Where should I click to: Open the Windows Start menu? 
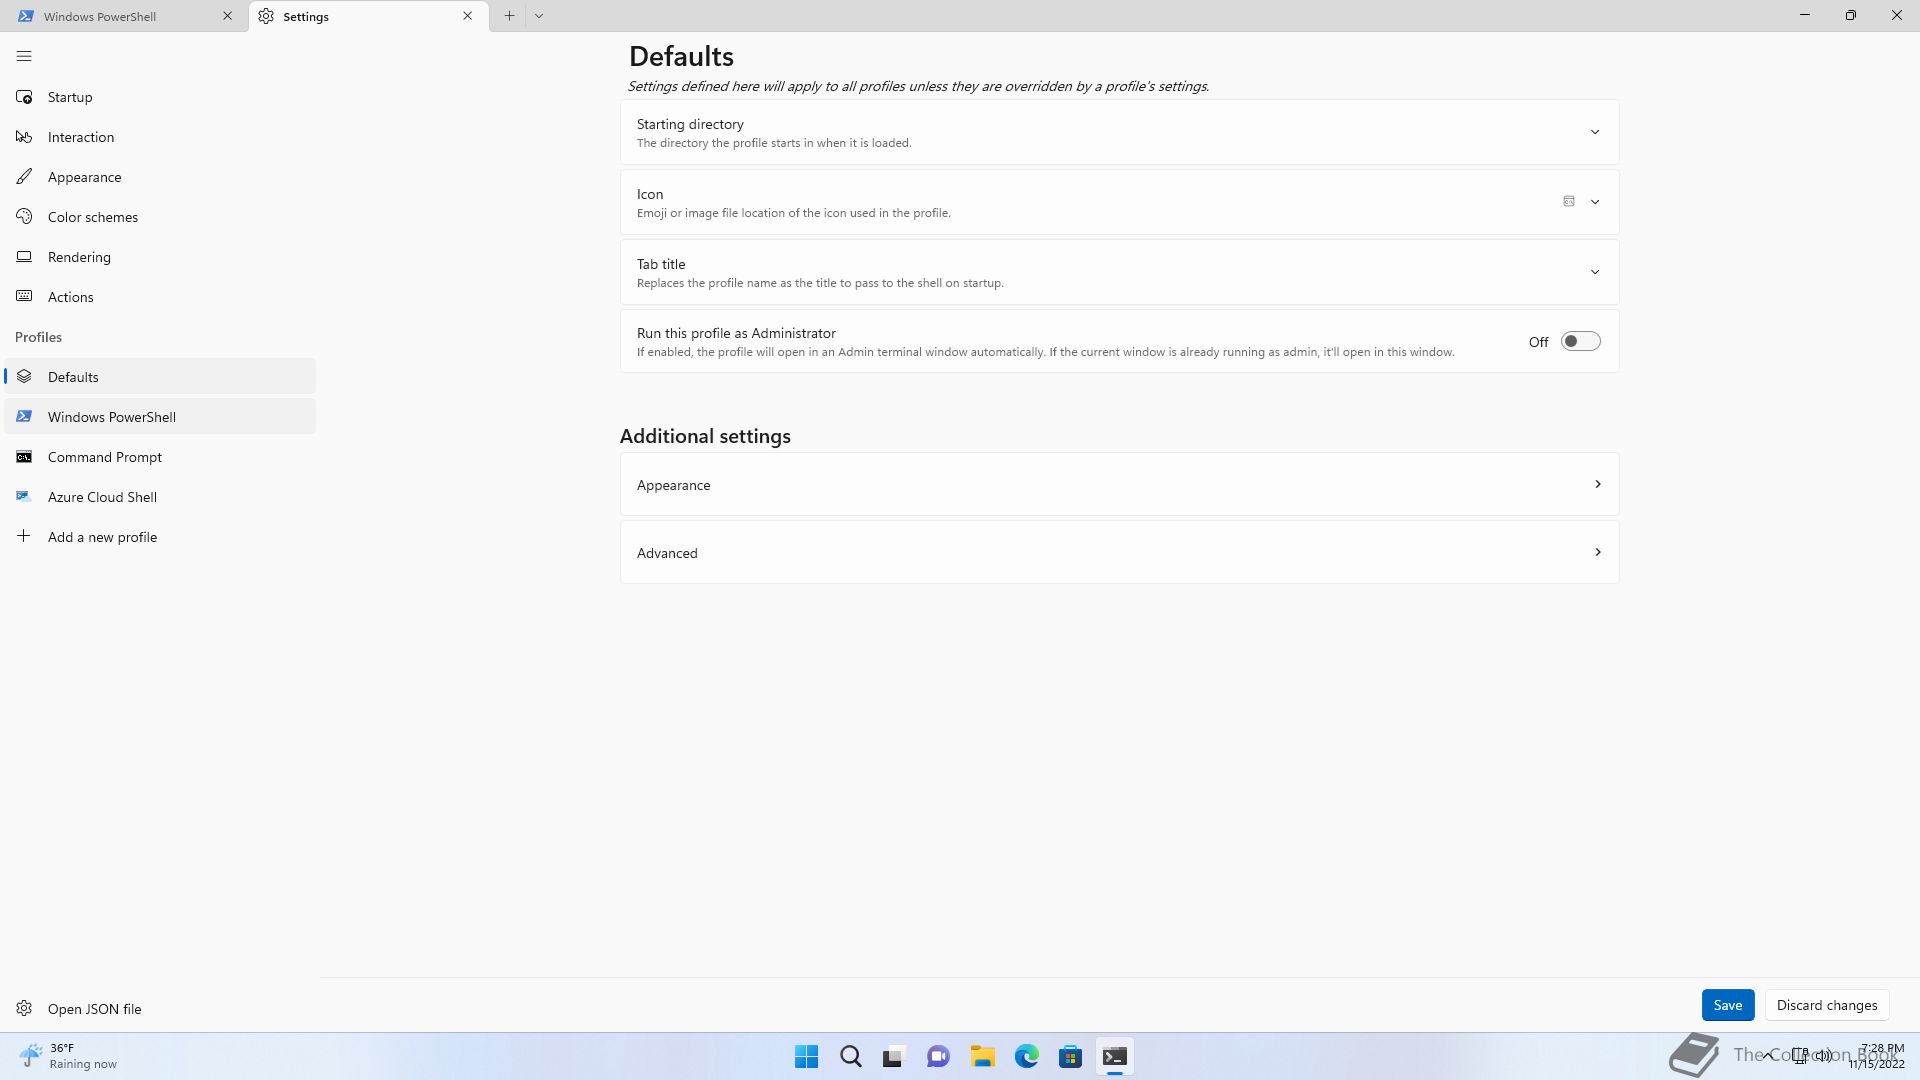[x=806, y=1056]
